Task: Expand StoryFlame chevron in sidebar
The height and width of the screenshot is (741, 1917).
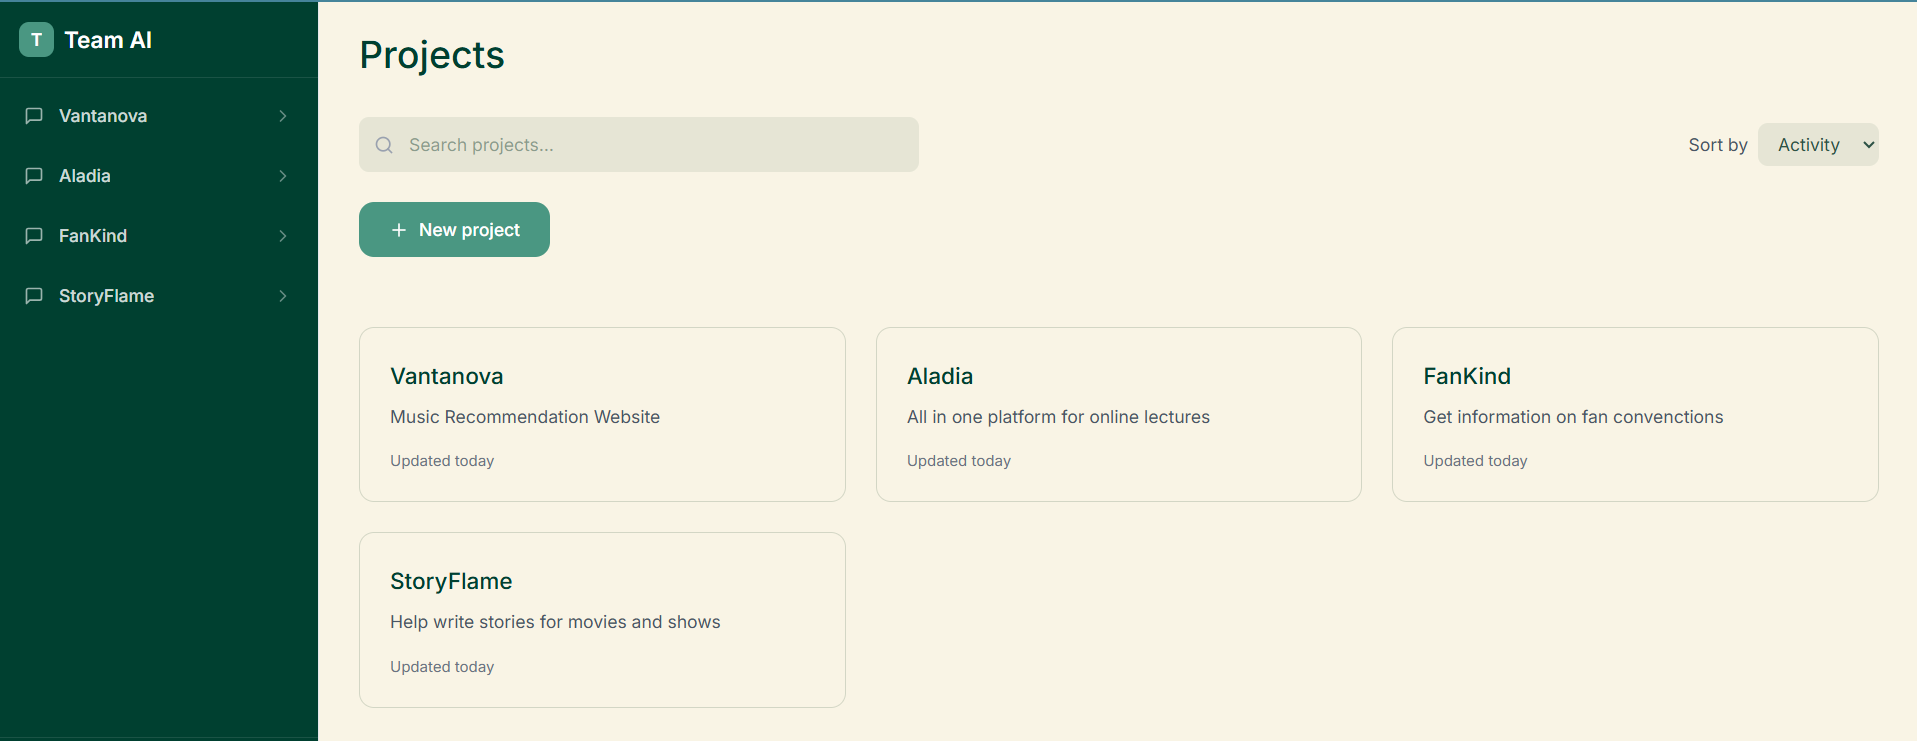Action: point(283,296)
